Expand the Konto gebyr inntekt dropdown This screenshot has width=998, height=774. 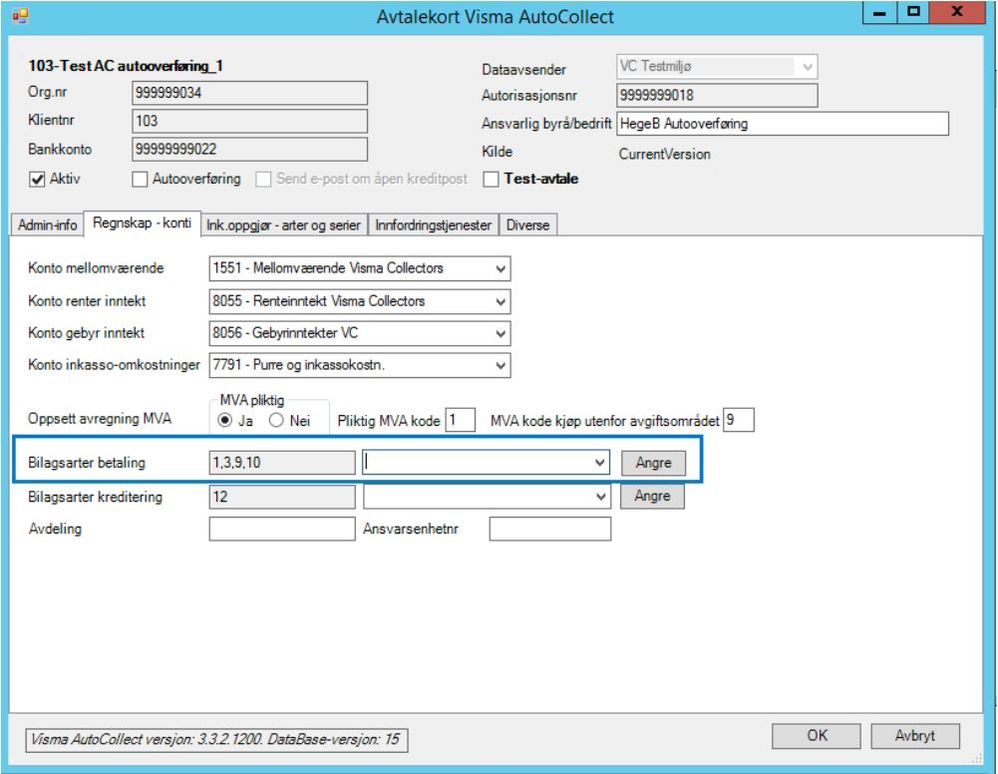(x=501, y=334)
